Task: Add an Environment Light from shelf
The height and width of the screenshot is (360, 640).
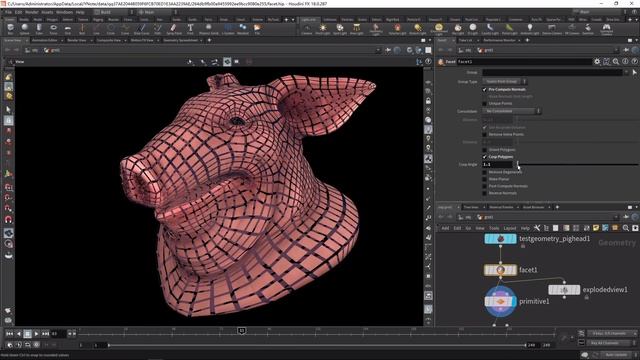Action: pos(439,29)
